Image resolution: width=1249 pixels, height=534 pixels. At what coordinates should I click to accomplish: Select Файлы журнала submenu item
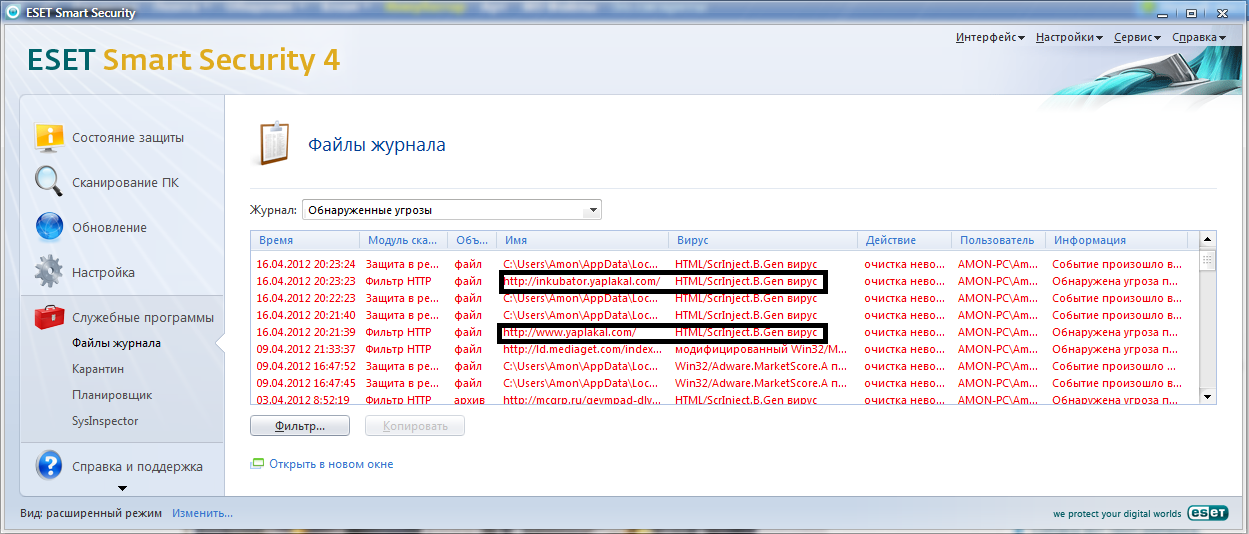pyautogui.click(x=116, y=343)
